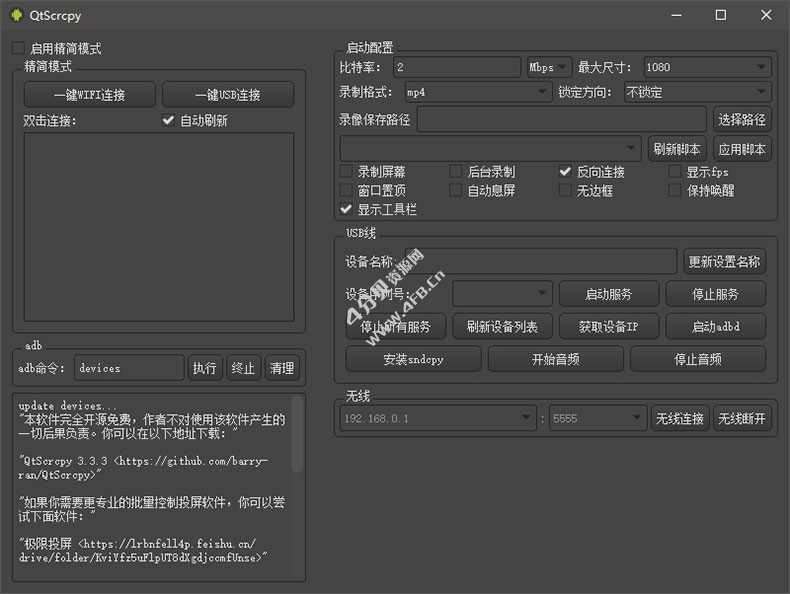Click the 终止 button

click(243, 368)
